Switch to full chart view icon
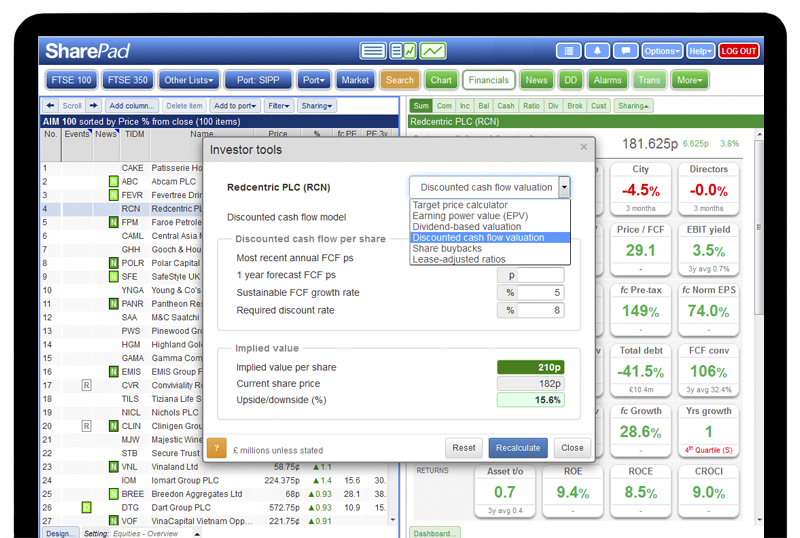The height and width of the screenshot is (538, 800). click(433, 51)
